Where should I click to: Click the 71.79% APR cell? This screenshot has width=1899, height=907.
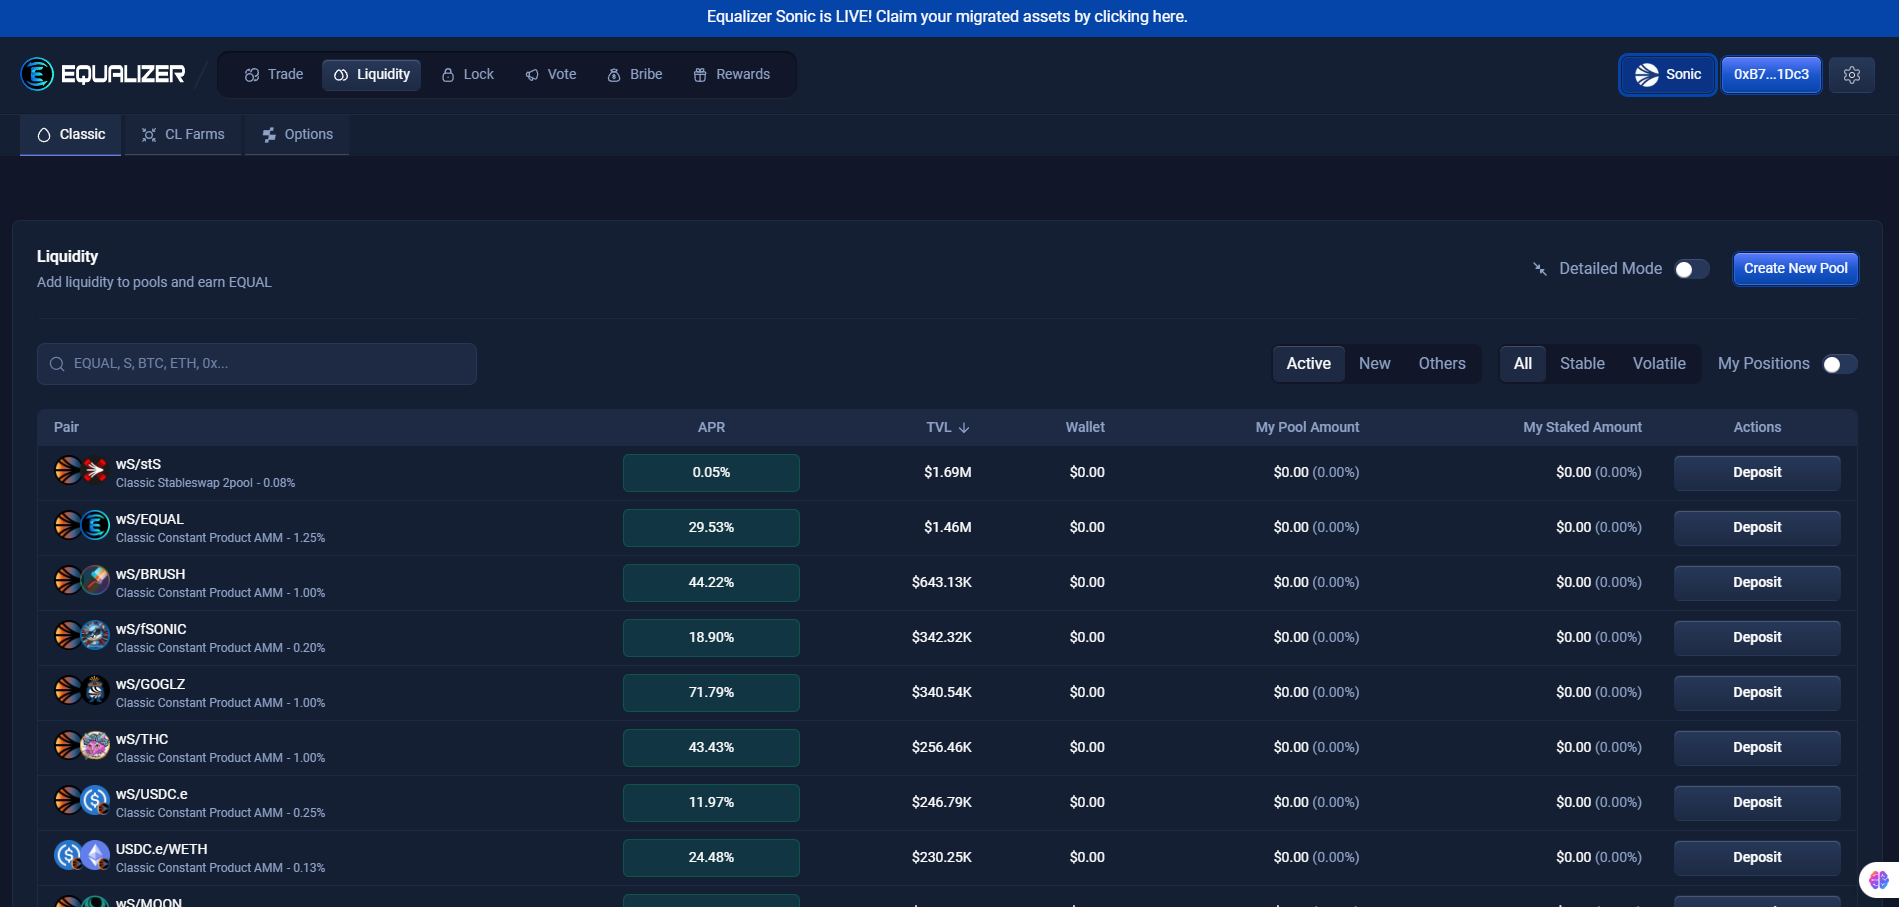click(x=711, y=693)
